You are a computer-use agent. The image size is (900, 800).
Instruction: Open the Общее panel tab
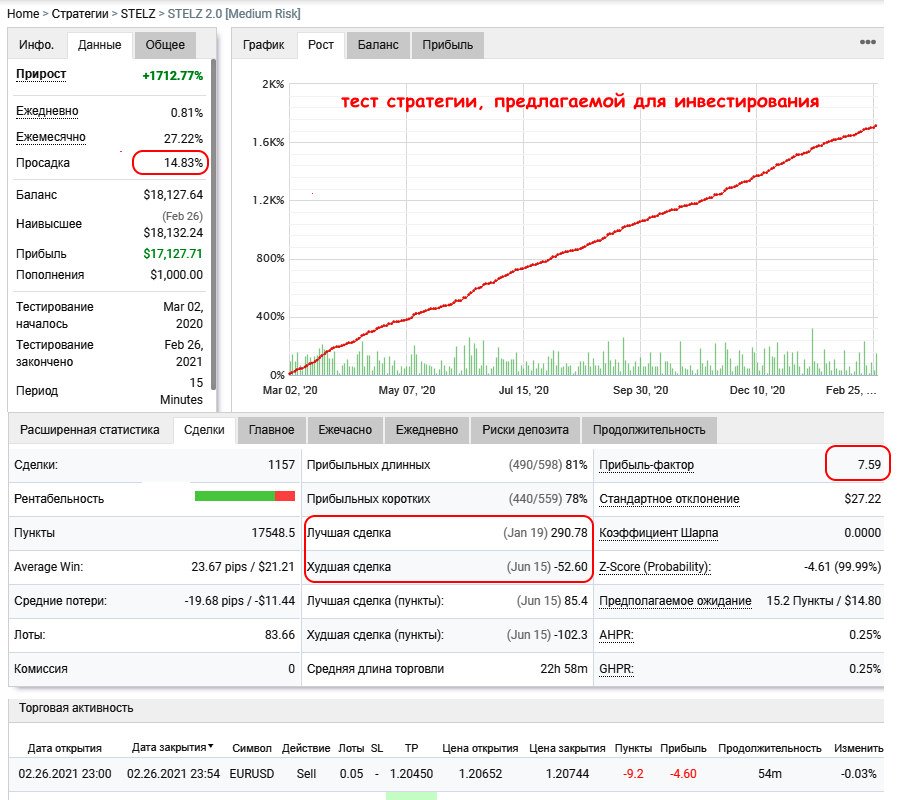click(165, 45)
